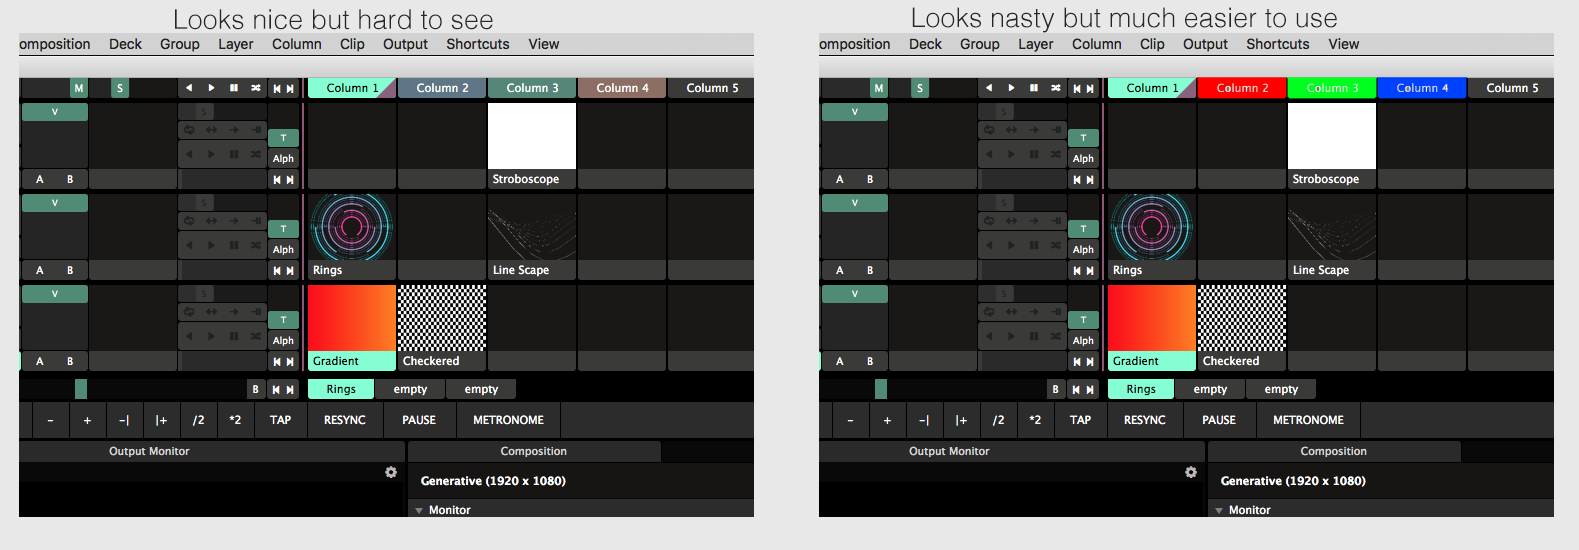The image size is (1579, 550).
Task: Open the Output menu in the left screenshot
Action: [x=405, y=44]
